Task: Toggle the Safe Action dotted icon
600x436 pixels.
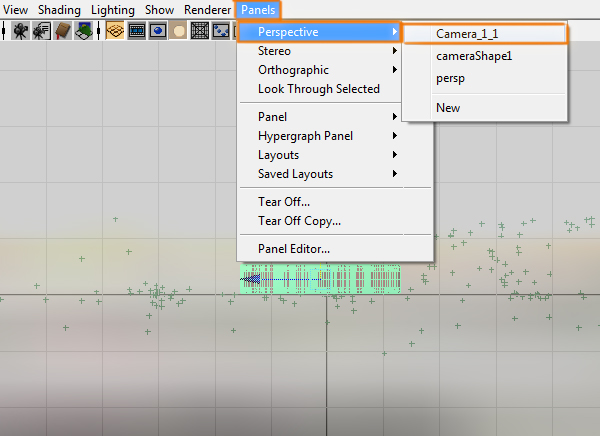Action: coord(221,31)
